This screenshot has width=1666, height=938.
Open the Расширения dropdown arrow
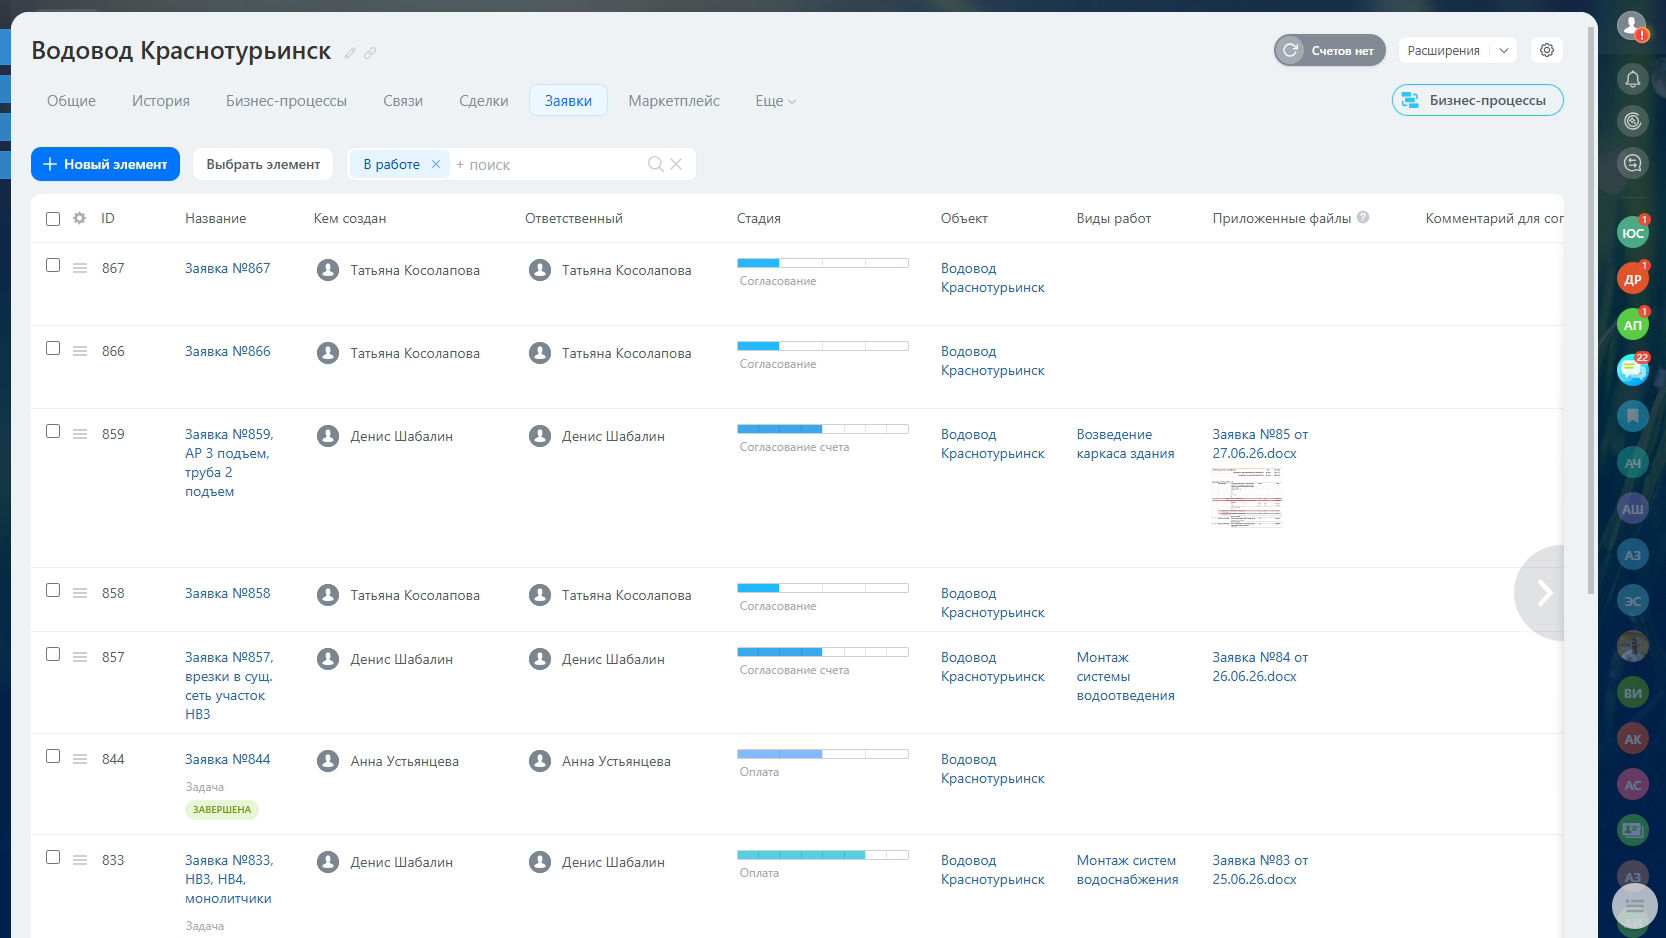[x=1503, y=50]
